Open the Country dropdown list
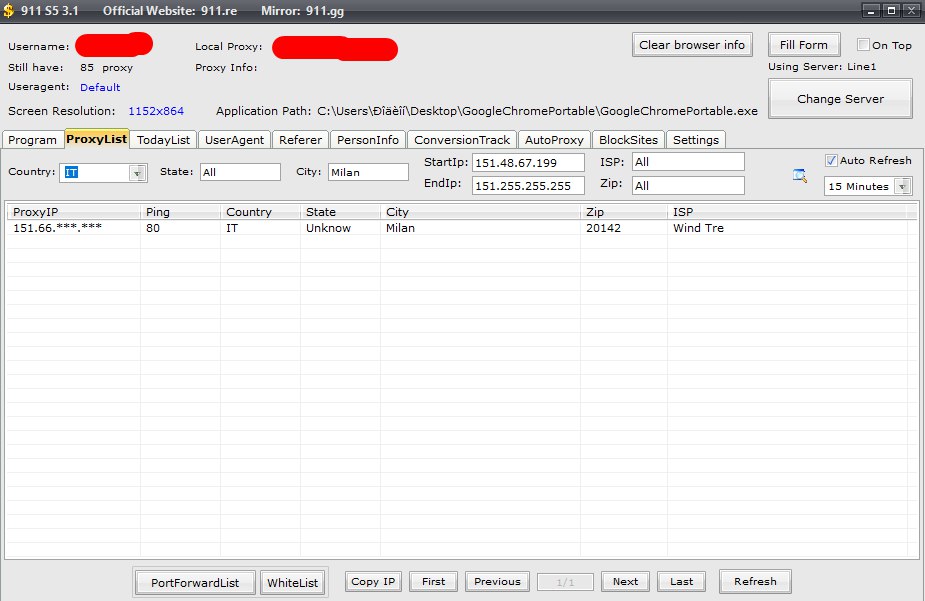 [x=137, y=173]
